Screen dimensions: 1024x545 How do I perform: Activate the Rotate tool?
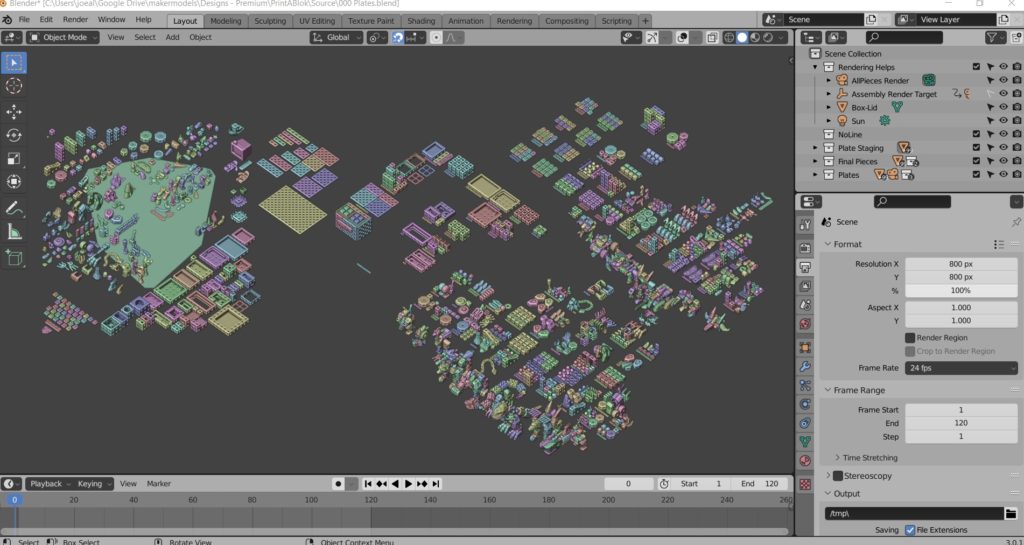click(x=14, y=135)
